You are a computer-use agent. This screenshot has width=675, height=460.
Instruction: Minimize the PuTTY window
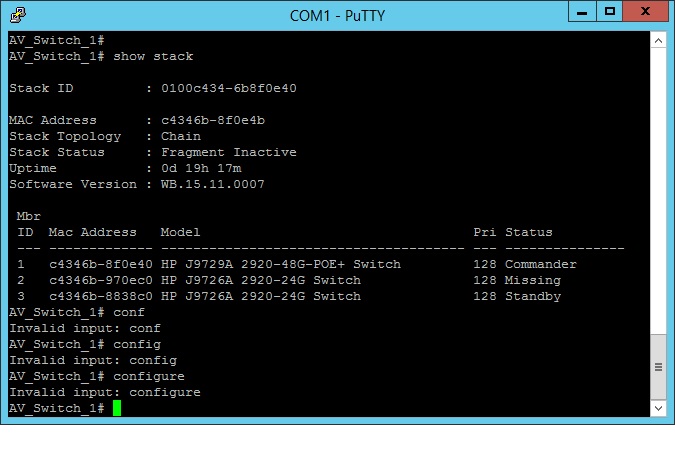tap(580, 13)
